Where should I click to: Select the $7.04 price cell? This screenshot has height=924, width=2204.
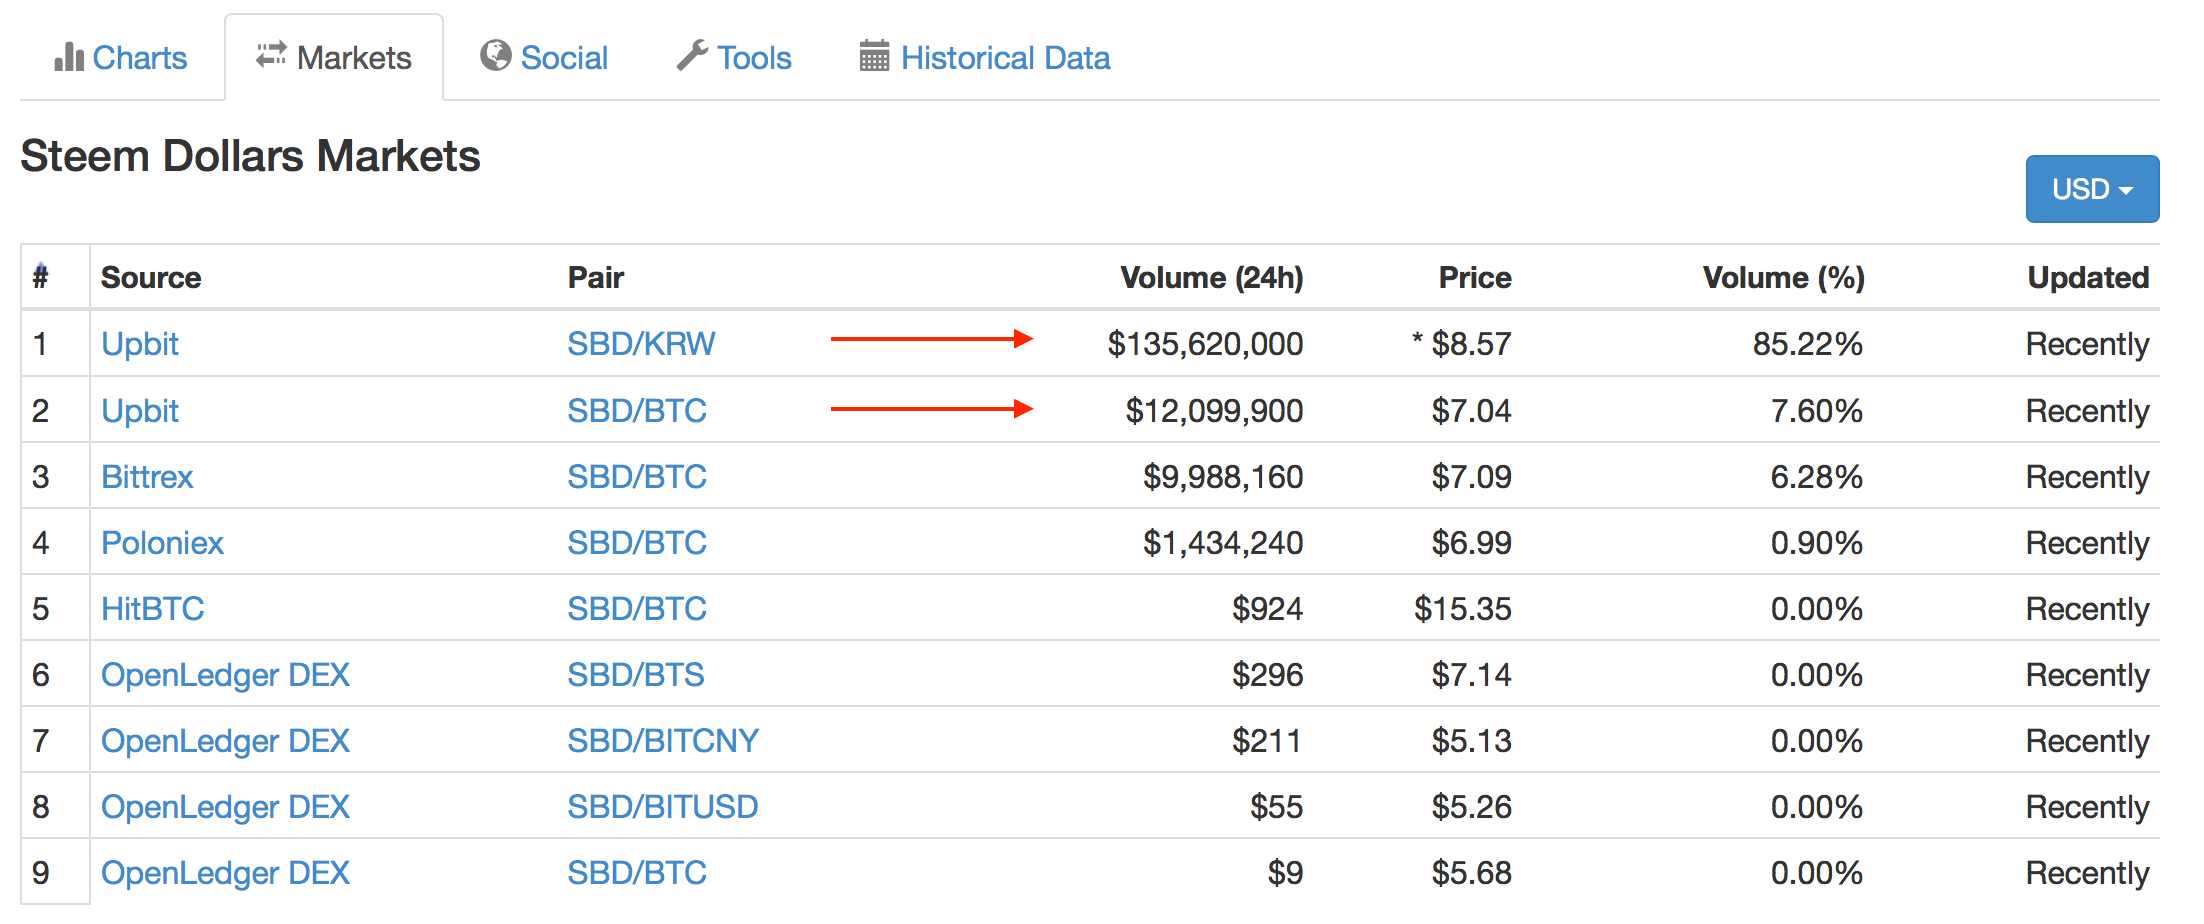pos(1471,411)
